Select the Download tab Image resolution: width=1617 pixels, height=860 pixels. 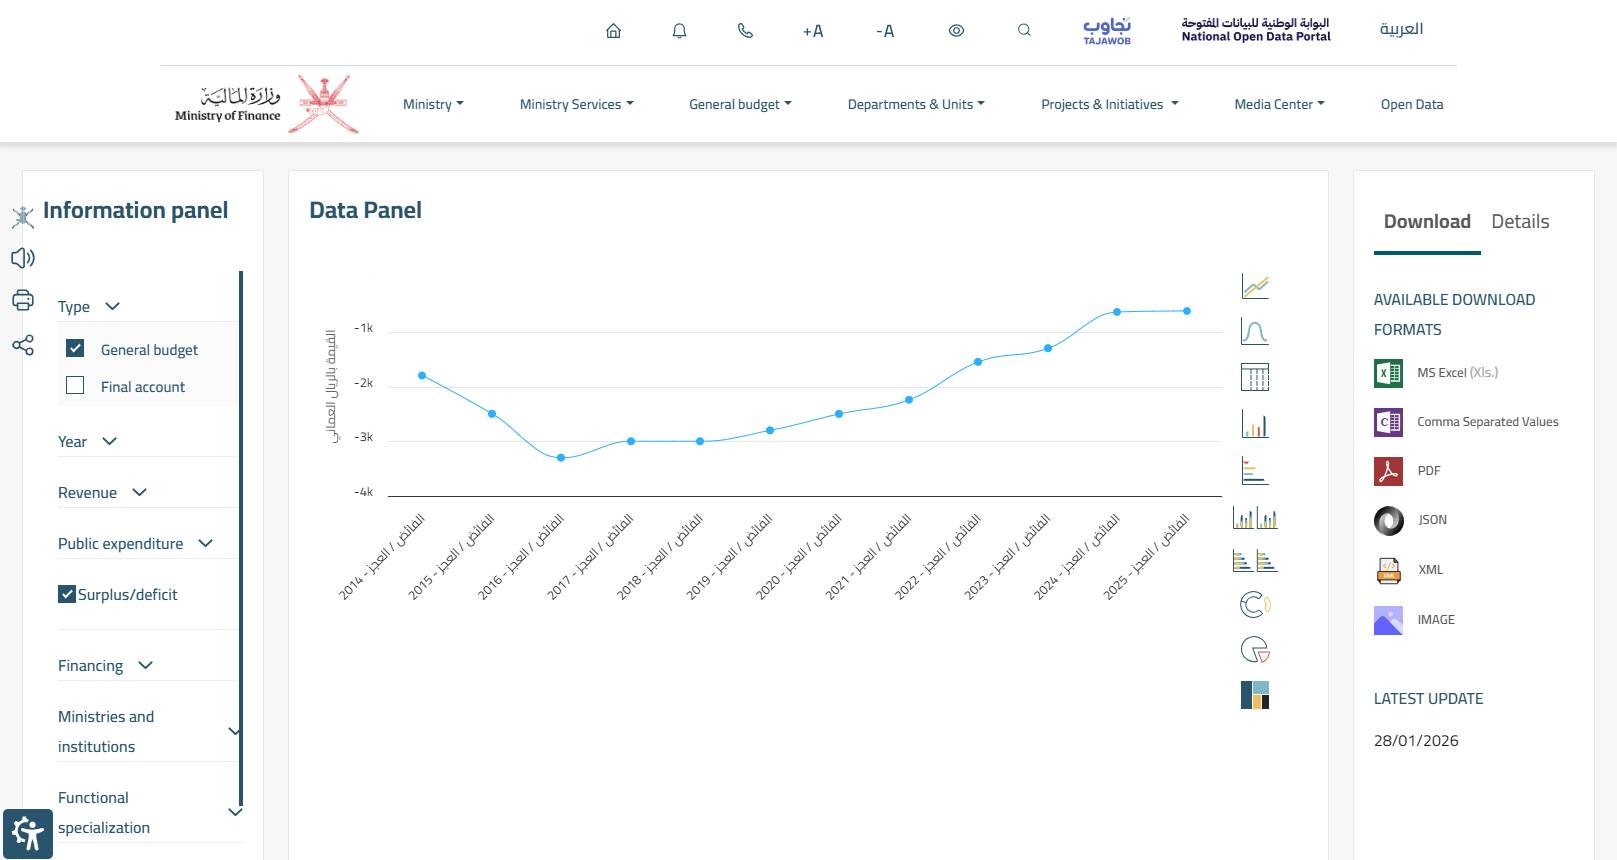(x=1427, y=222)
